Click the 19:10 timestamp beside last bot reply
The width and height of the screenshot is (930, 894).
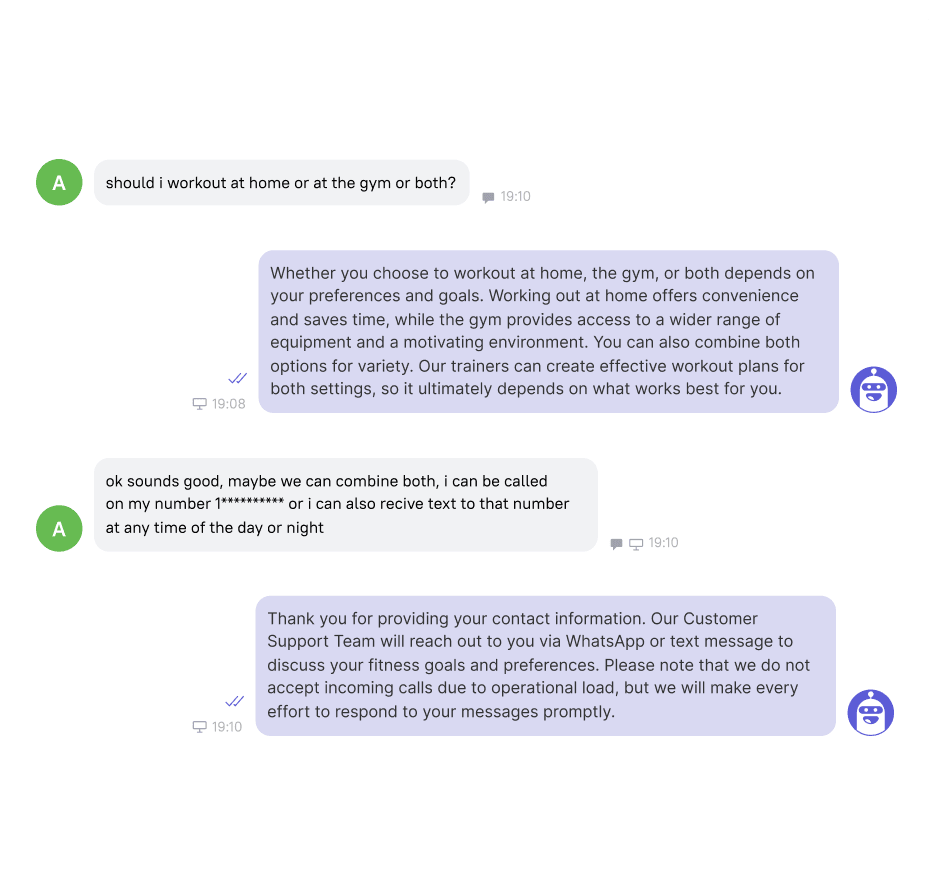click(227, 727)
